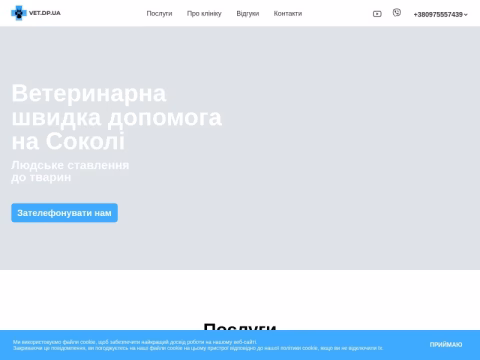Go to Про клініку page

coord(204,14)
